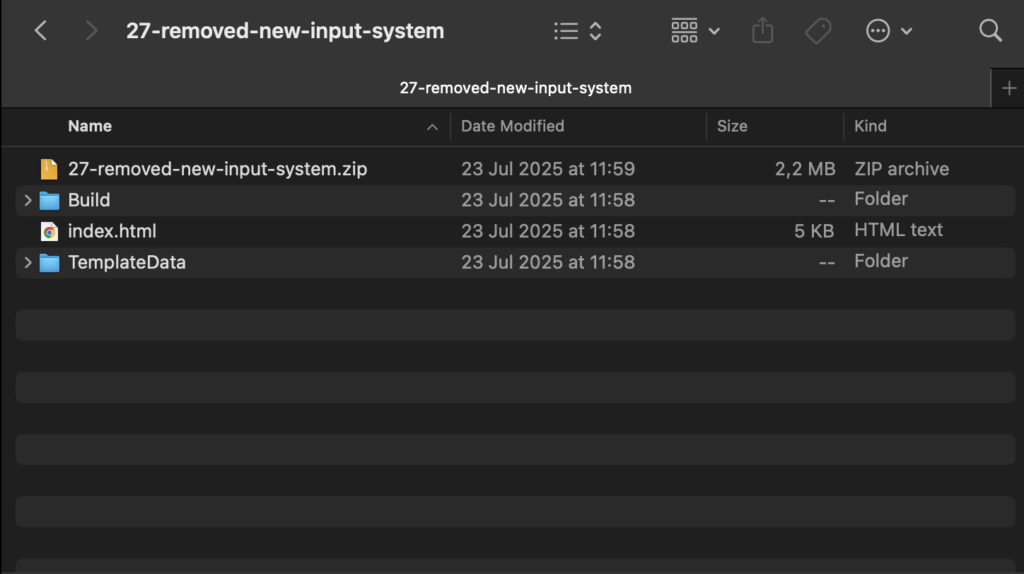This screenshot has height=574, width=1024.
Task: Sort by Date Modified column
Action: pos(512,126)
